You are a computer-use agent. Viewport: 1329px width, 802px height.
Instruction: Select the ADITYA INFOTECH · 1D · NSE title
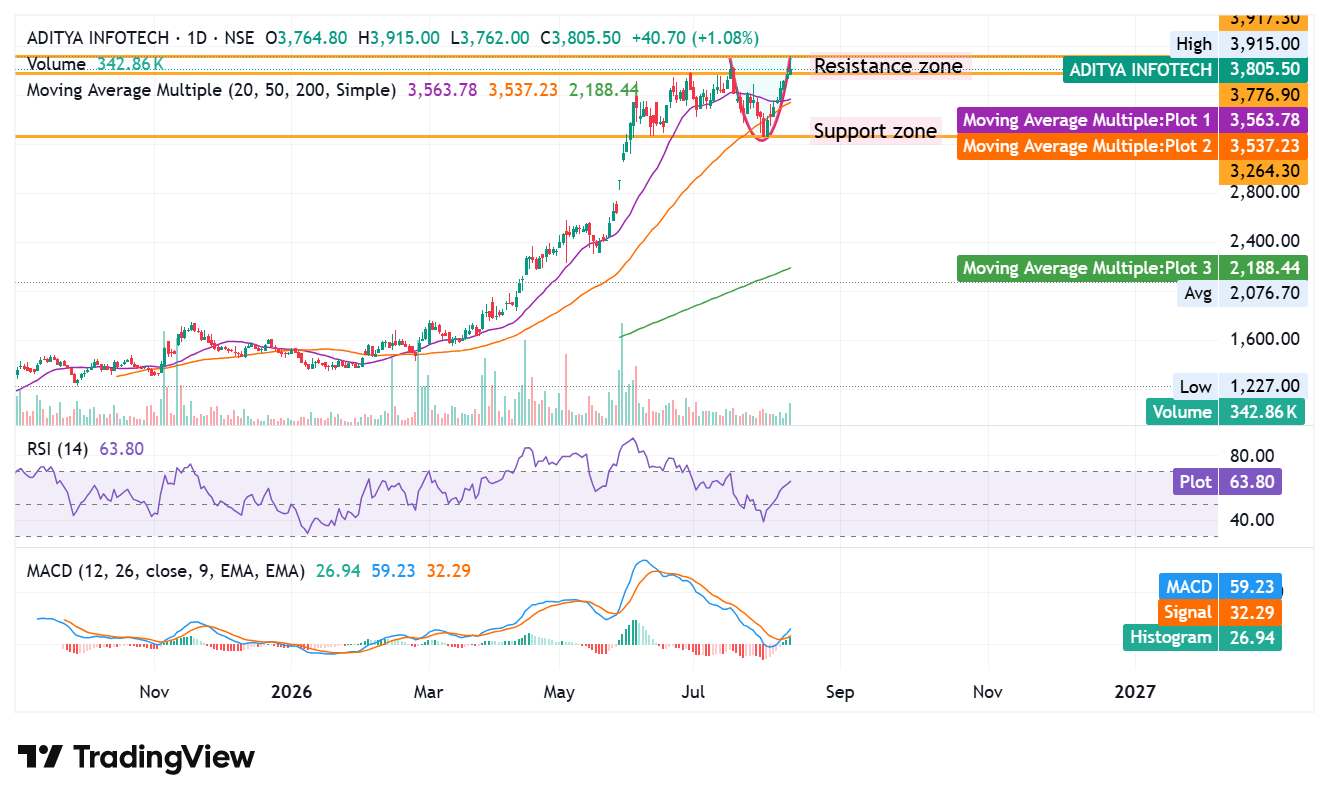pyautogui.click(x=142, y=38)
